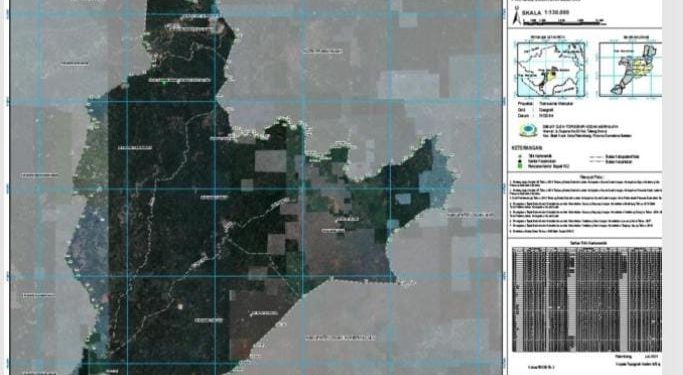Click the KETERANGAN legend heading
This screenshot has height=375, width=683.
527,148
